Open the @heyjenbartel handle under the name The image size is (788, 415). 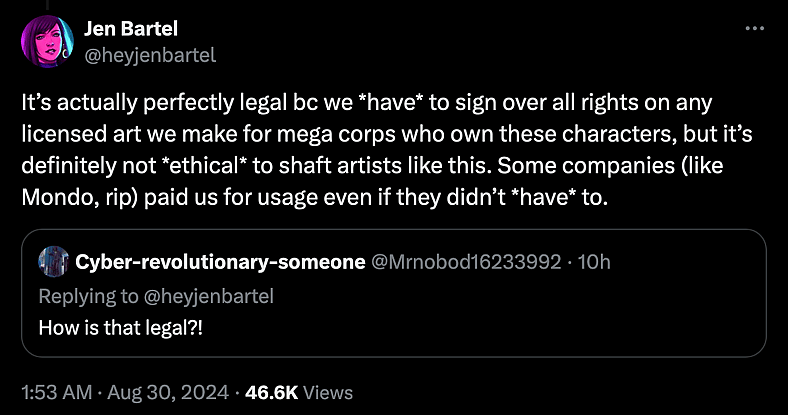pos(150,55)
